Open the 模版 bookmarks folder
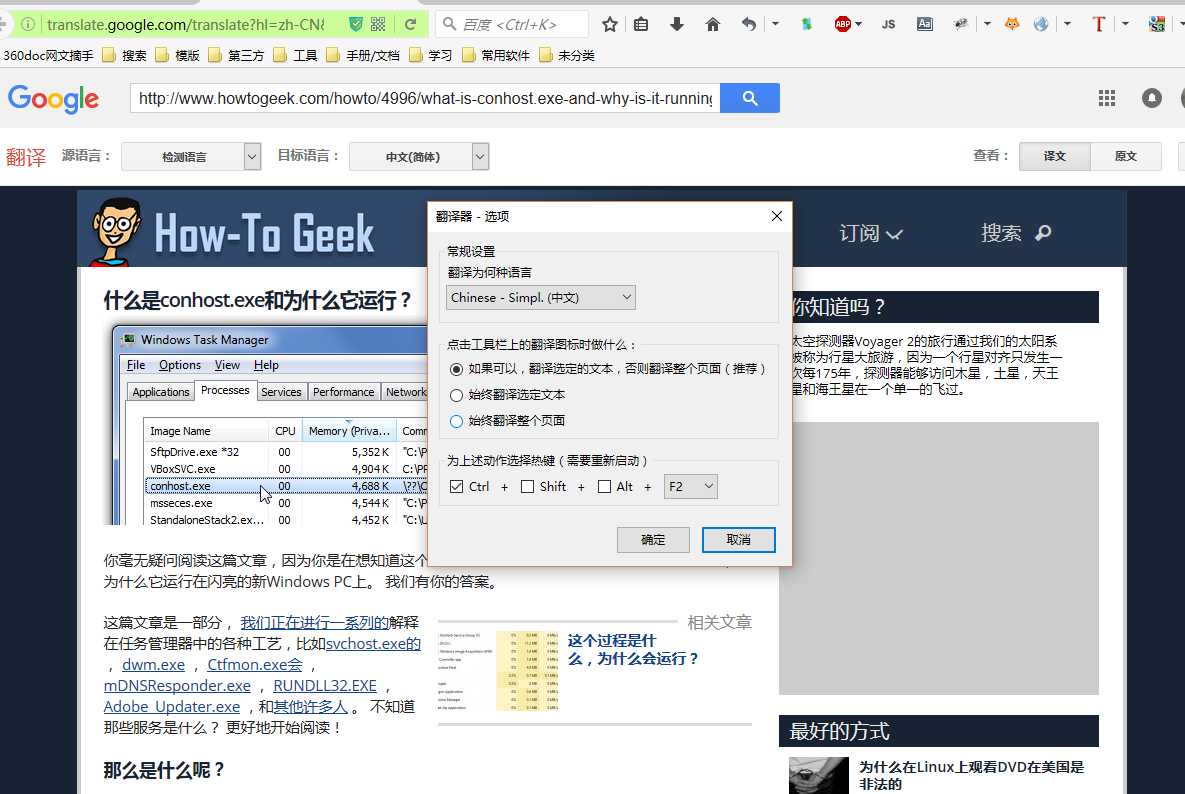Image resolution: width=1185 pixels, height=794 pixels. click(178, 55)
